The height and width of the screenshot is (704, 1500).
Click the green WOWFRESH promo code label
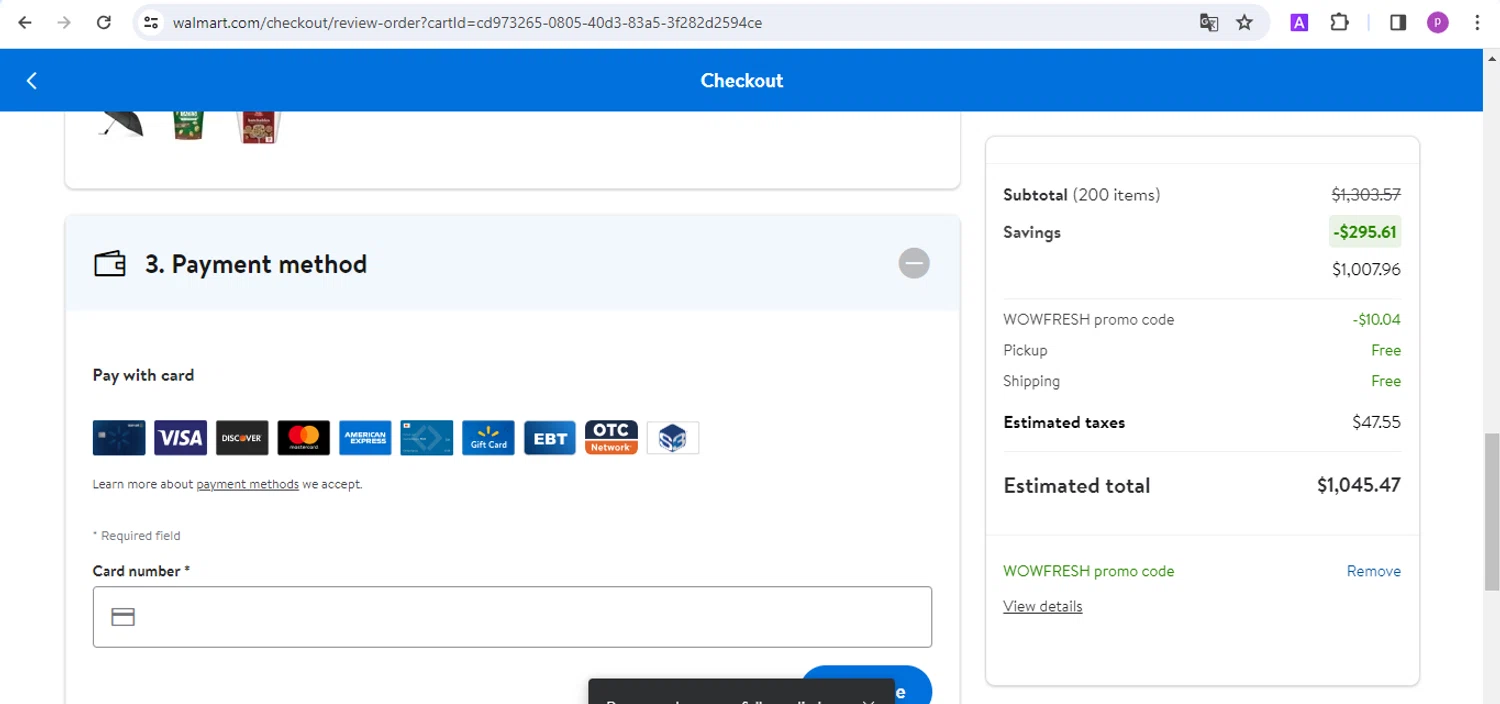(1088, 571)
